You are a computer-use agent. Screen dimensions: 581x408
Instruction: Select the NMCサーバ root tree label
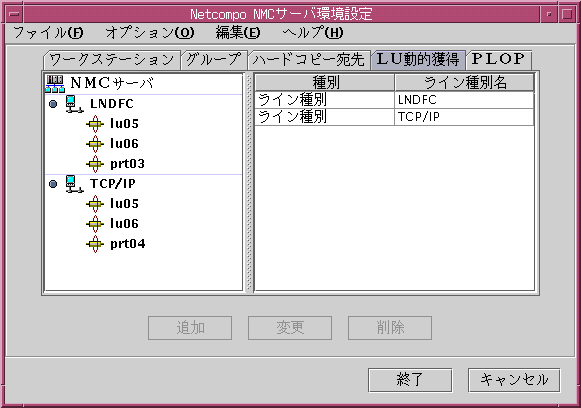(112, 83)
